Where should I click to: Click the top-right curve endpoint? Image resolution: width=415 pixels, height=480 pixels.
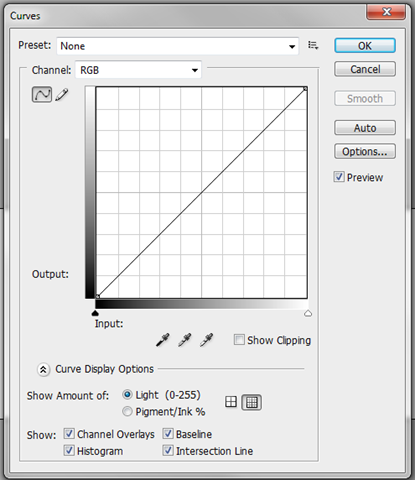pos(305,89)
